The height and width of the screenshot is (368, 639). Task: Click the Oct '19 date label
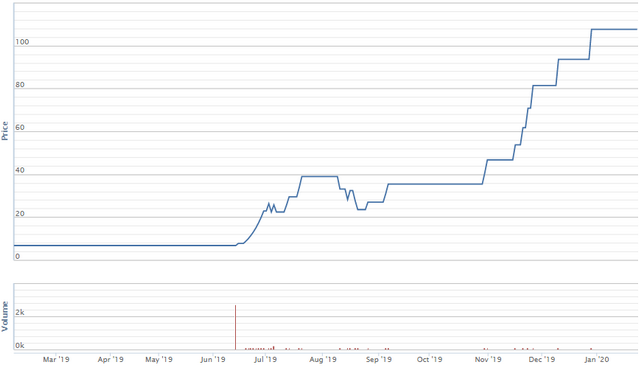click(x=430, y=359)
